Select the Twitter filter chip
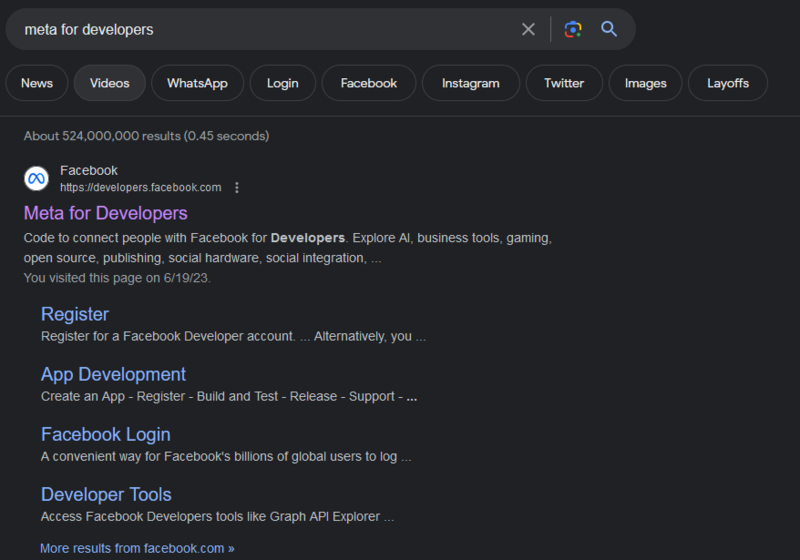Viewport: 800px width, 560px height. click(564, 83)
